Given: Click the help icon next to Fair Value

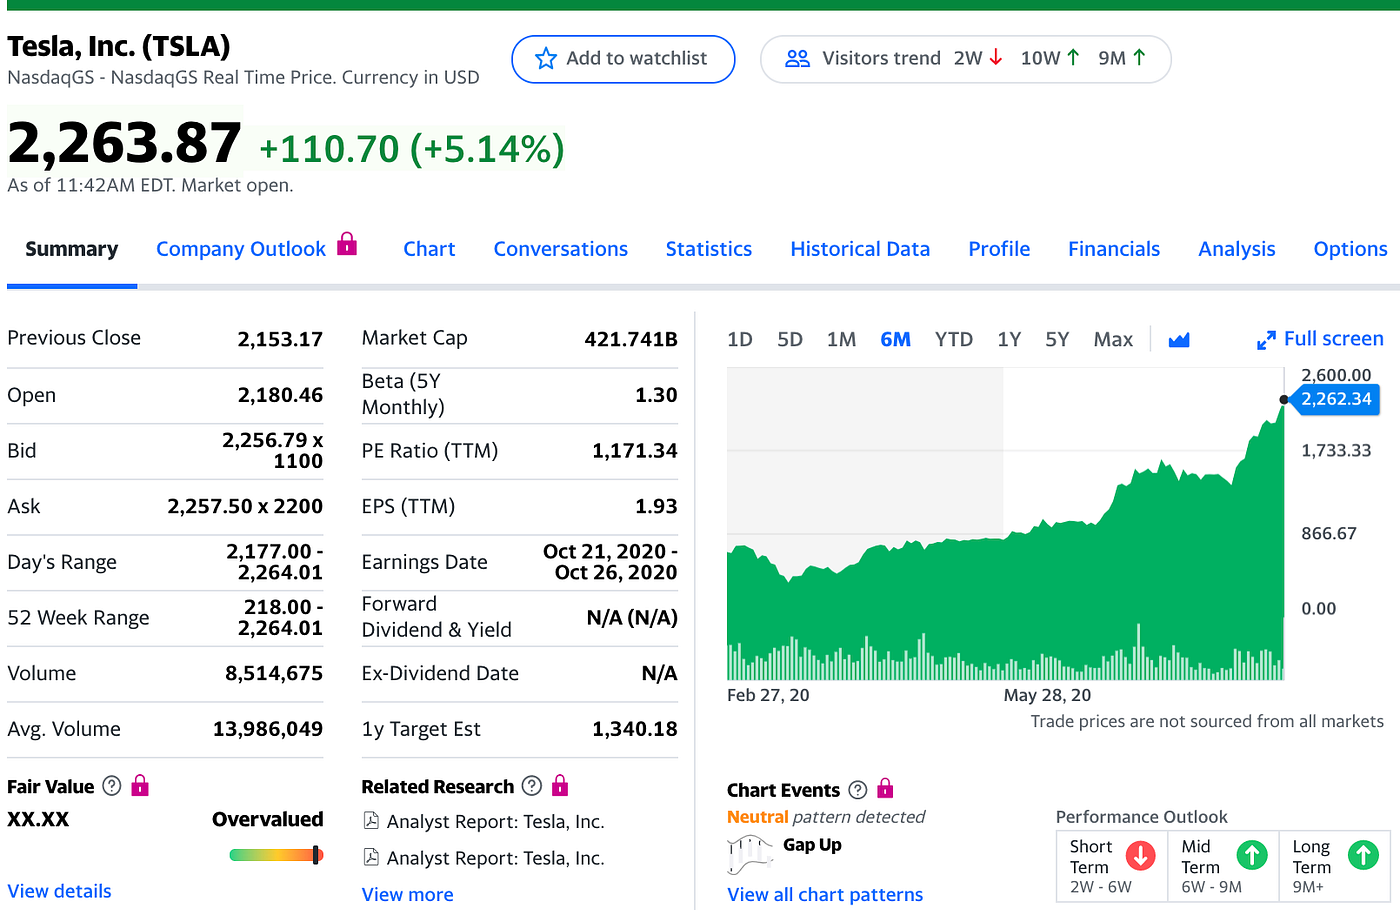Looking at the screenshot, I should 112,786.
